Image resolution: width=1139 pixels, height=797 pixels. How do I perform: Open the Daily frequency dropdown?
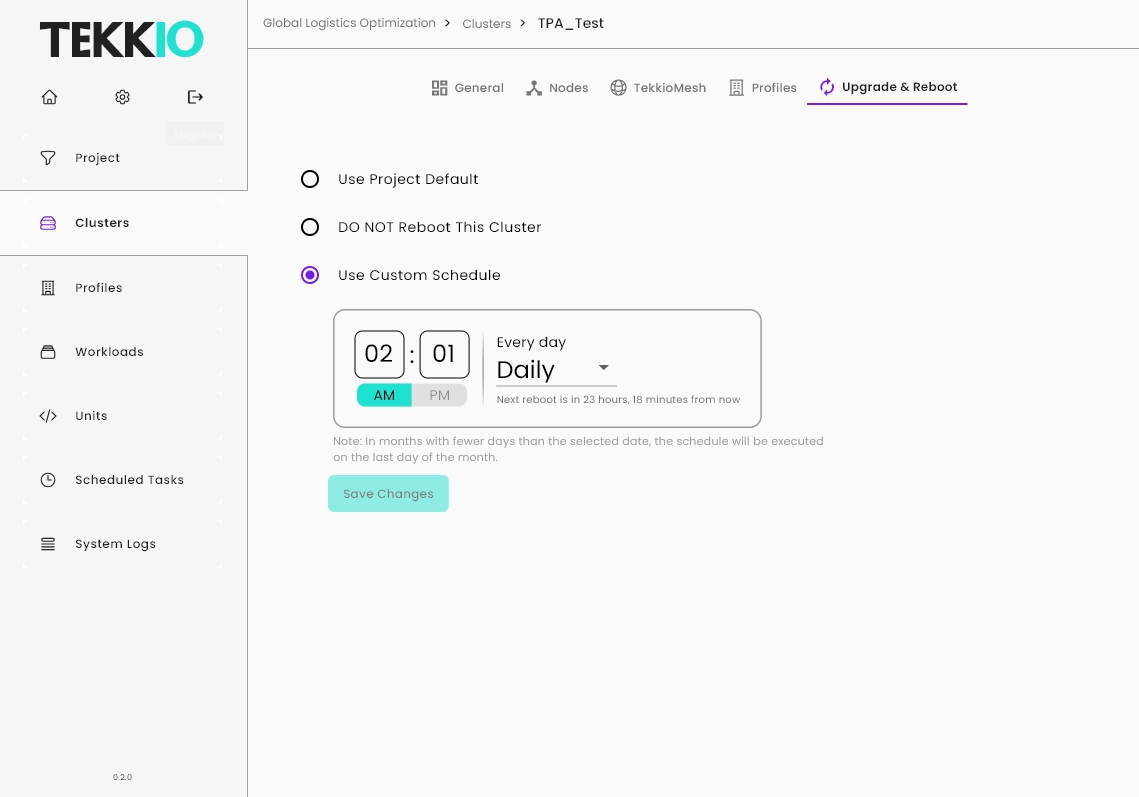coord(556,369)
